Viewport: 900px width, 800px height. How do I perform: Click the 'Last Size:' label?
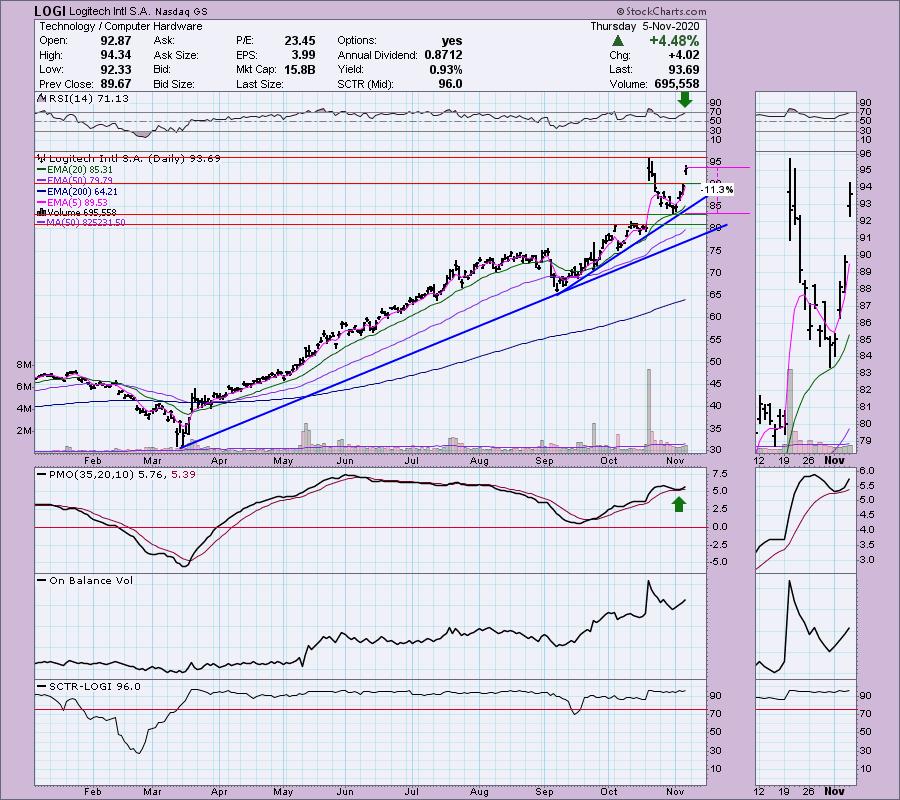pyautogui.click(x=259, y=84)
